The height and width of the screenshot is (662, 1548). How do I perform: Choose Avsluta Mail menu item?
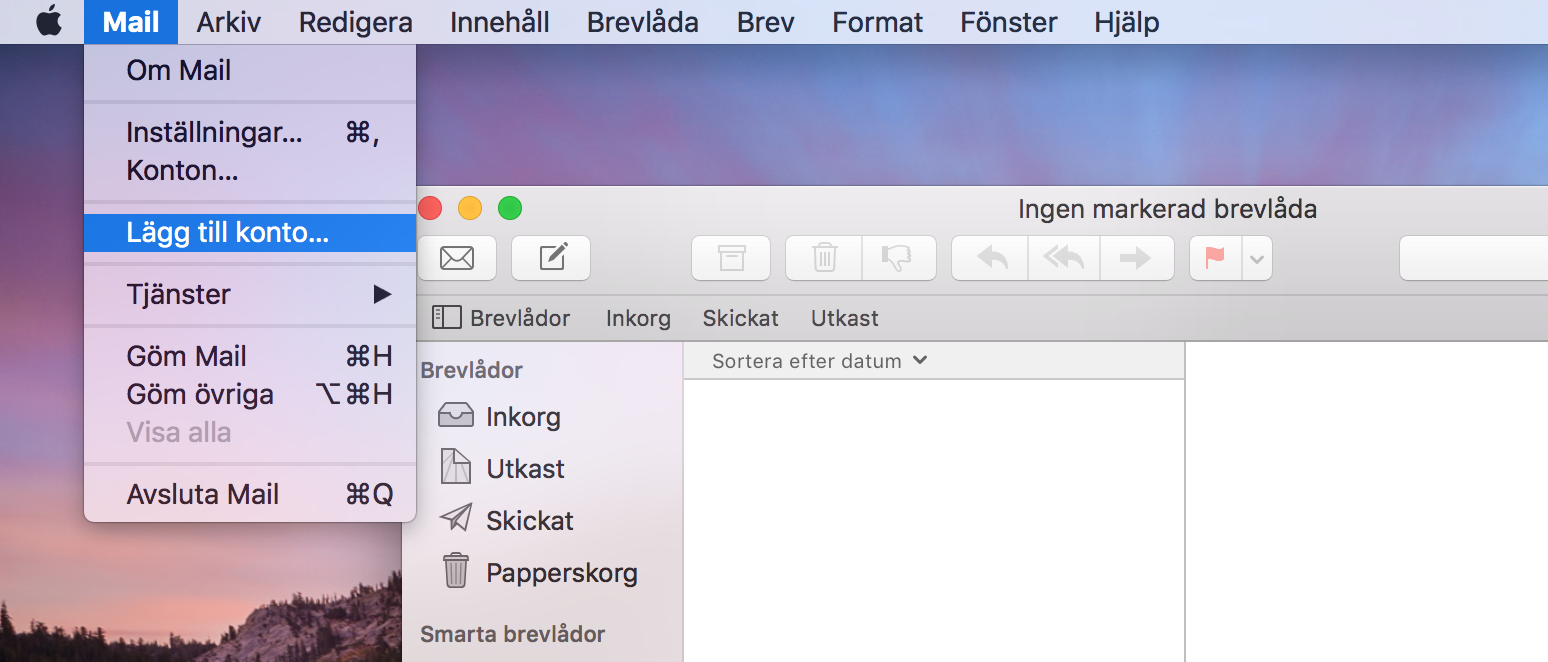tap(250, 494)
